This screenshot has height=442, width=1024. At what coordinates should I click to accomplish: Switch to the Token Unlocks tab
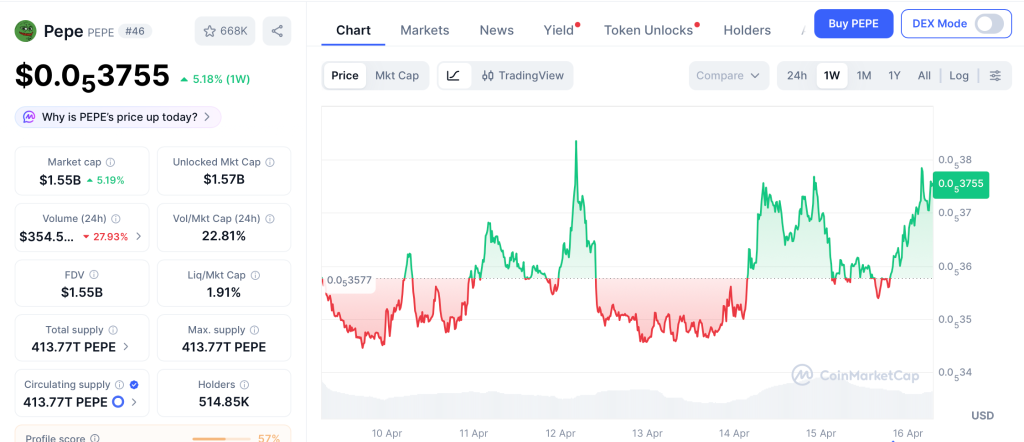coord(648,30)
